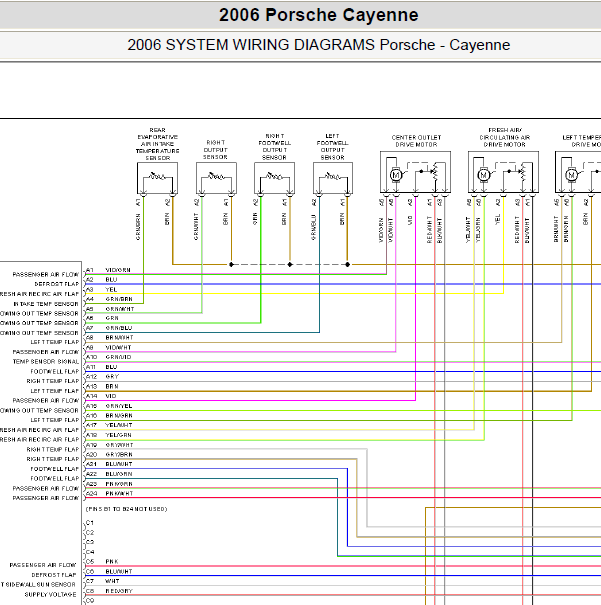
Task: Click pin A12 'GRY' wire label
Action: click(112, 377)
